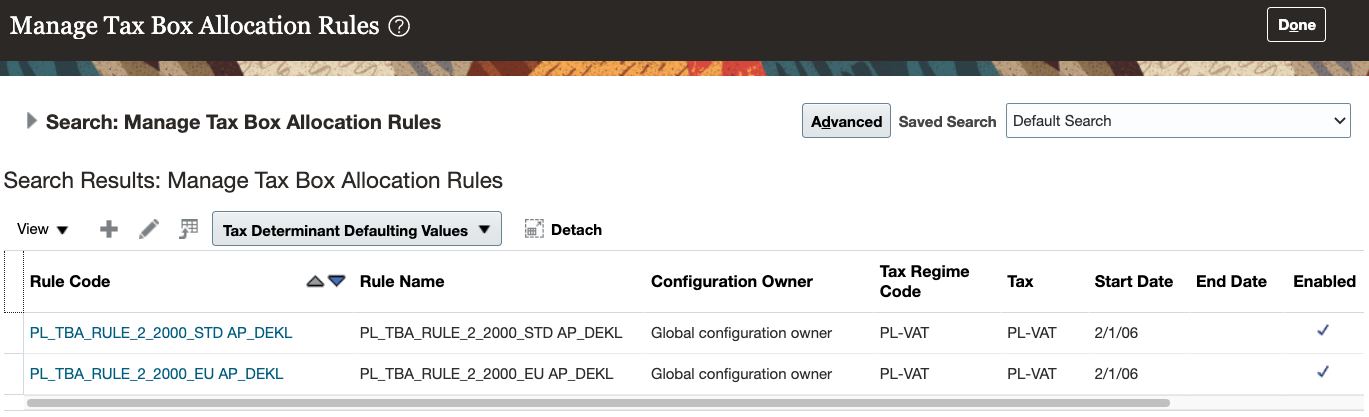Select row header of STD AP_DEKL row
The image size is (1369, 417).
(13, 333)
